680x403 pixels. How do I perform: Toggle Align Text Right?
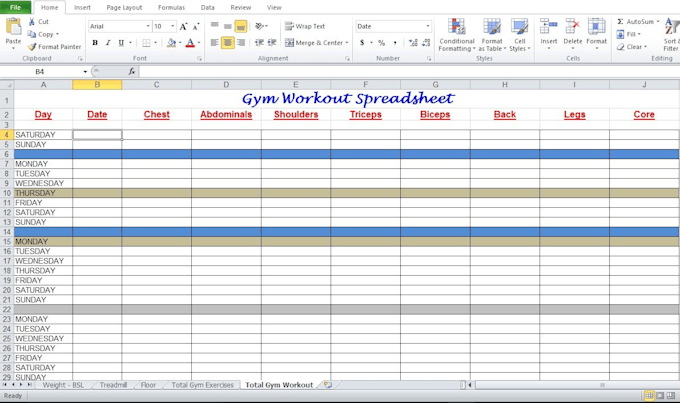[x=241, y=43]
